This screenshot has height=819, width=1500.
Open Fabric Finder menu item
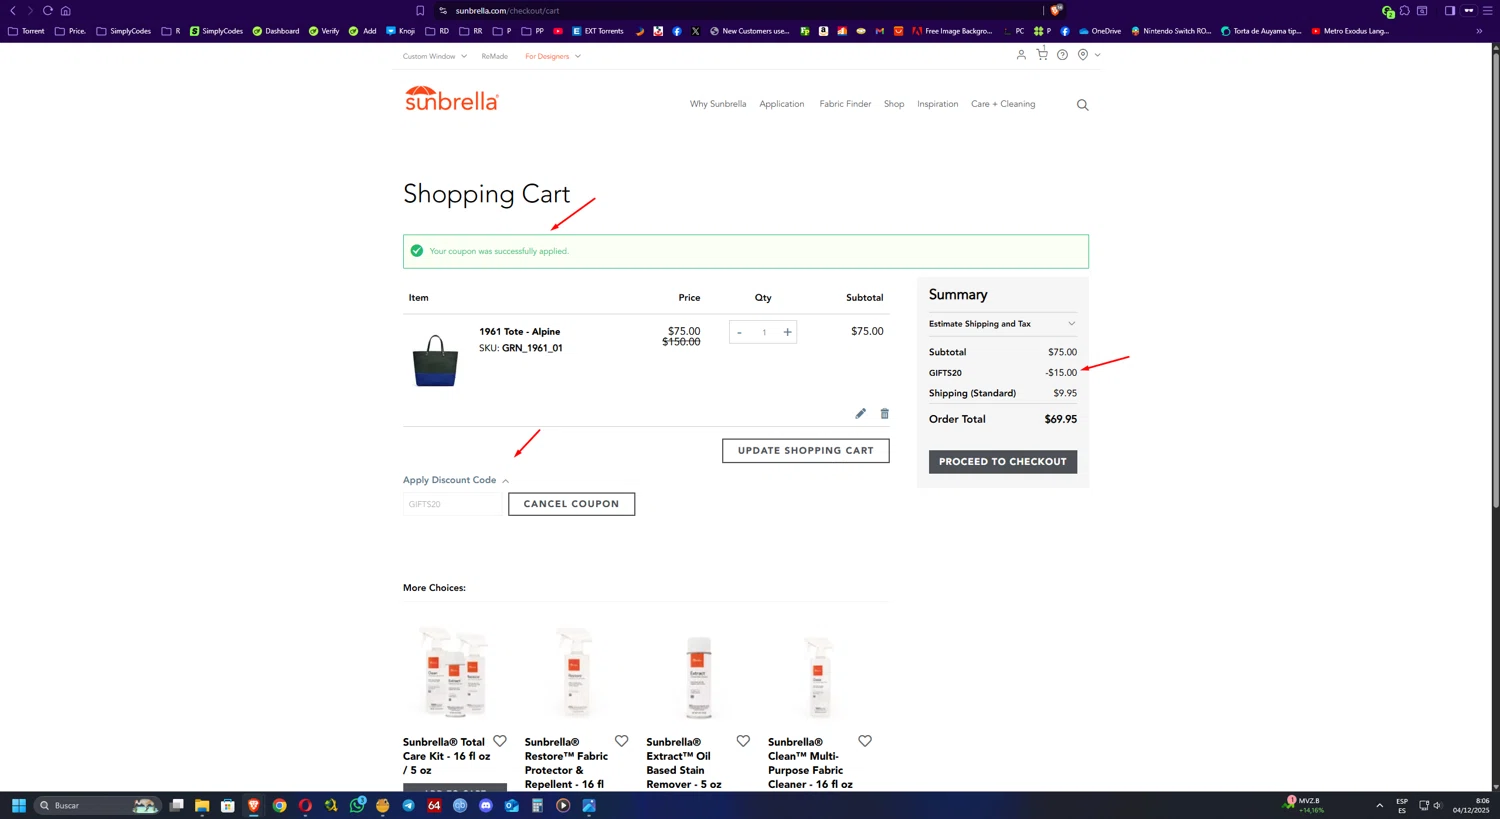845,104
